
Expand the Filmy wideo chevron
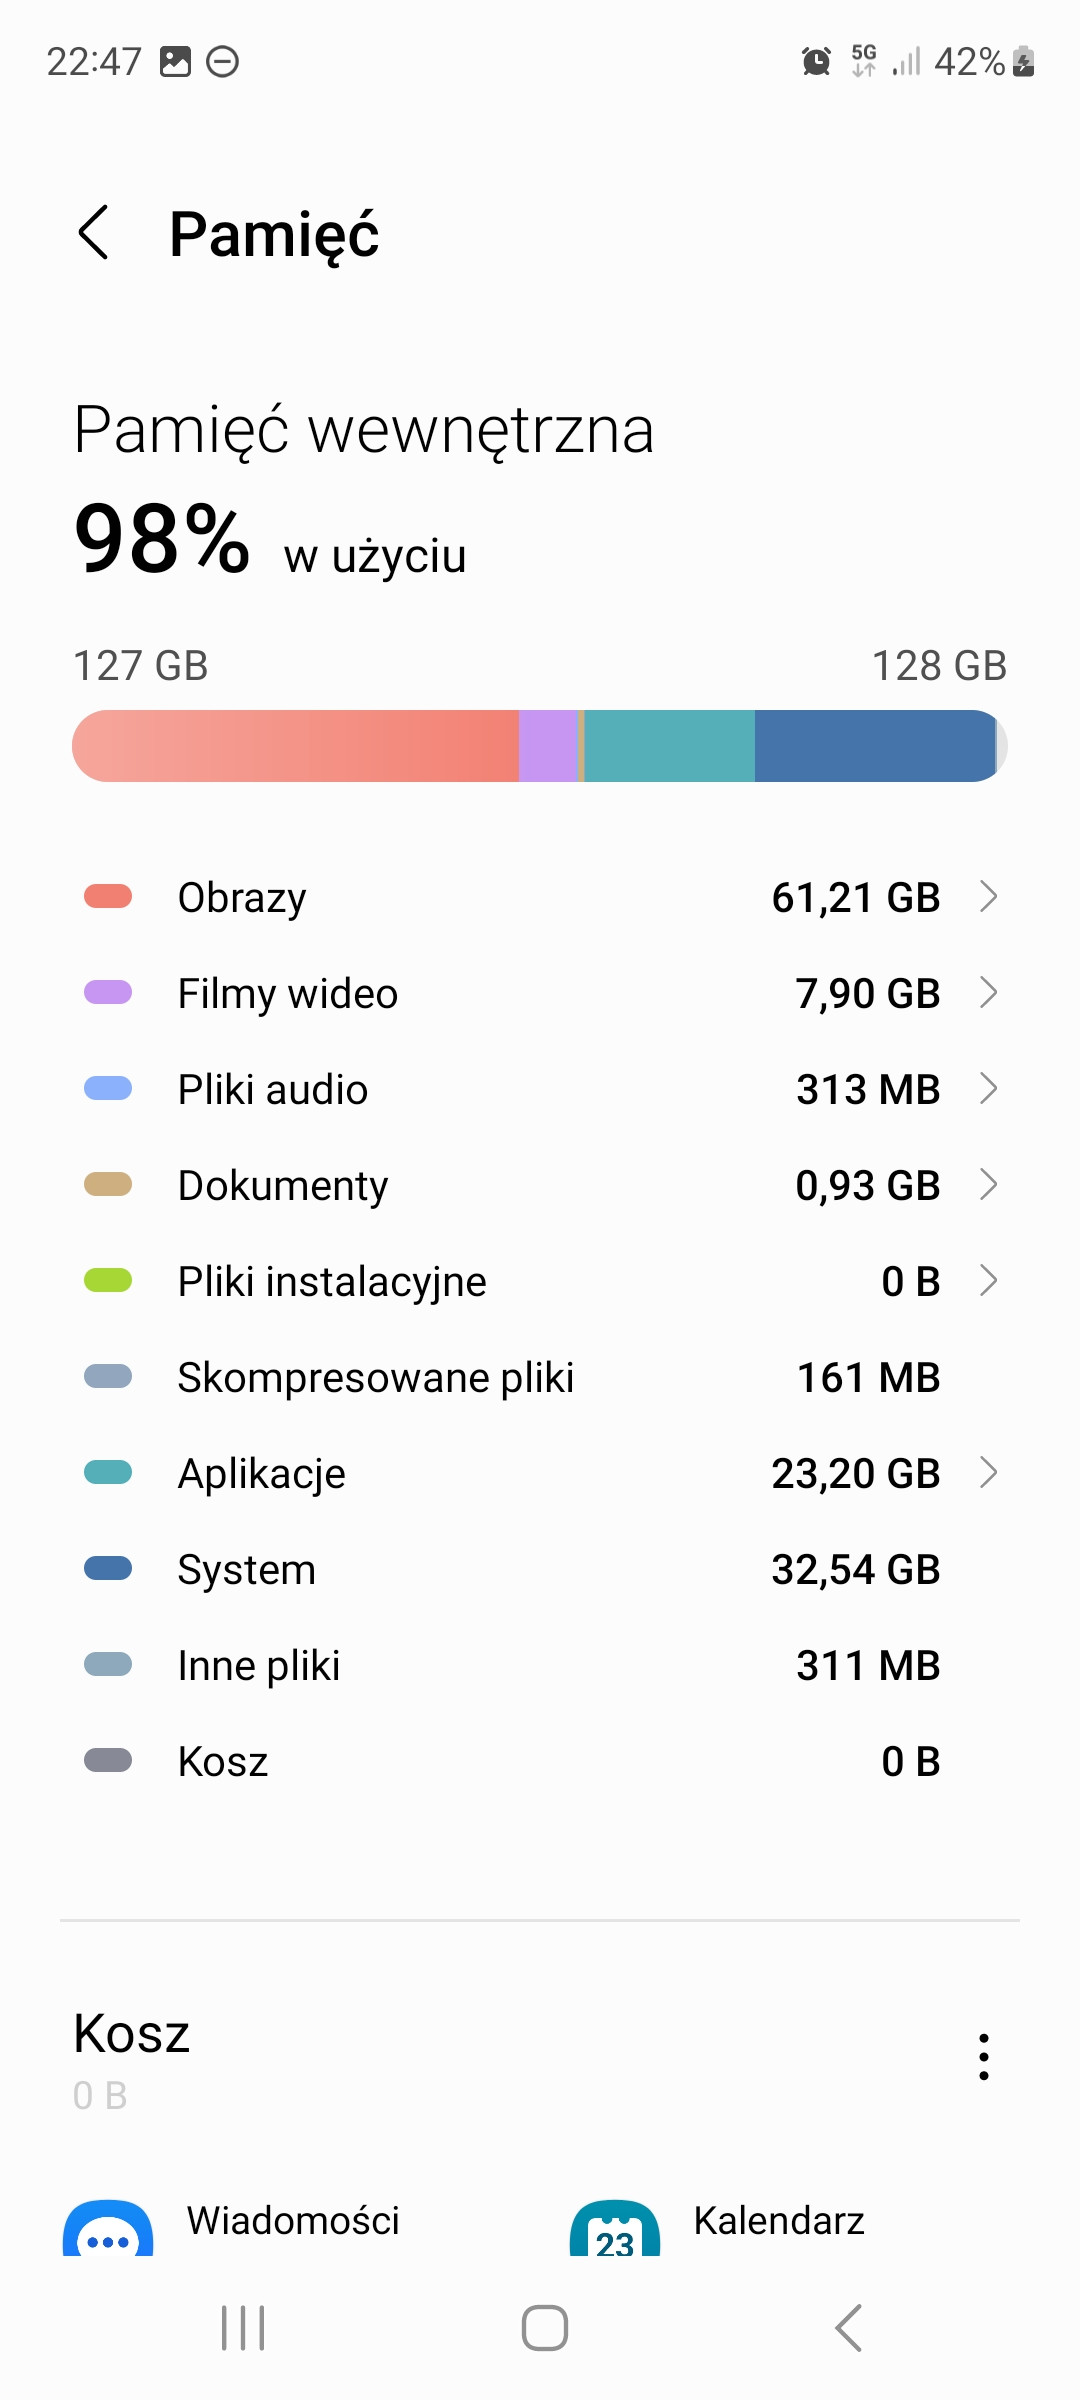(988, 993)
